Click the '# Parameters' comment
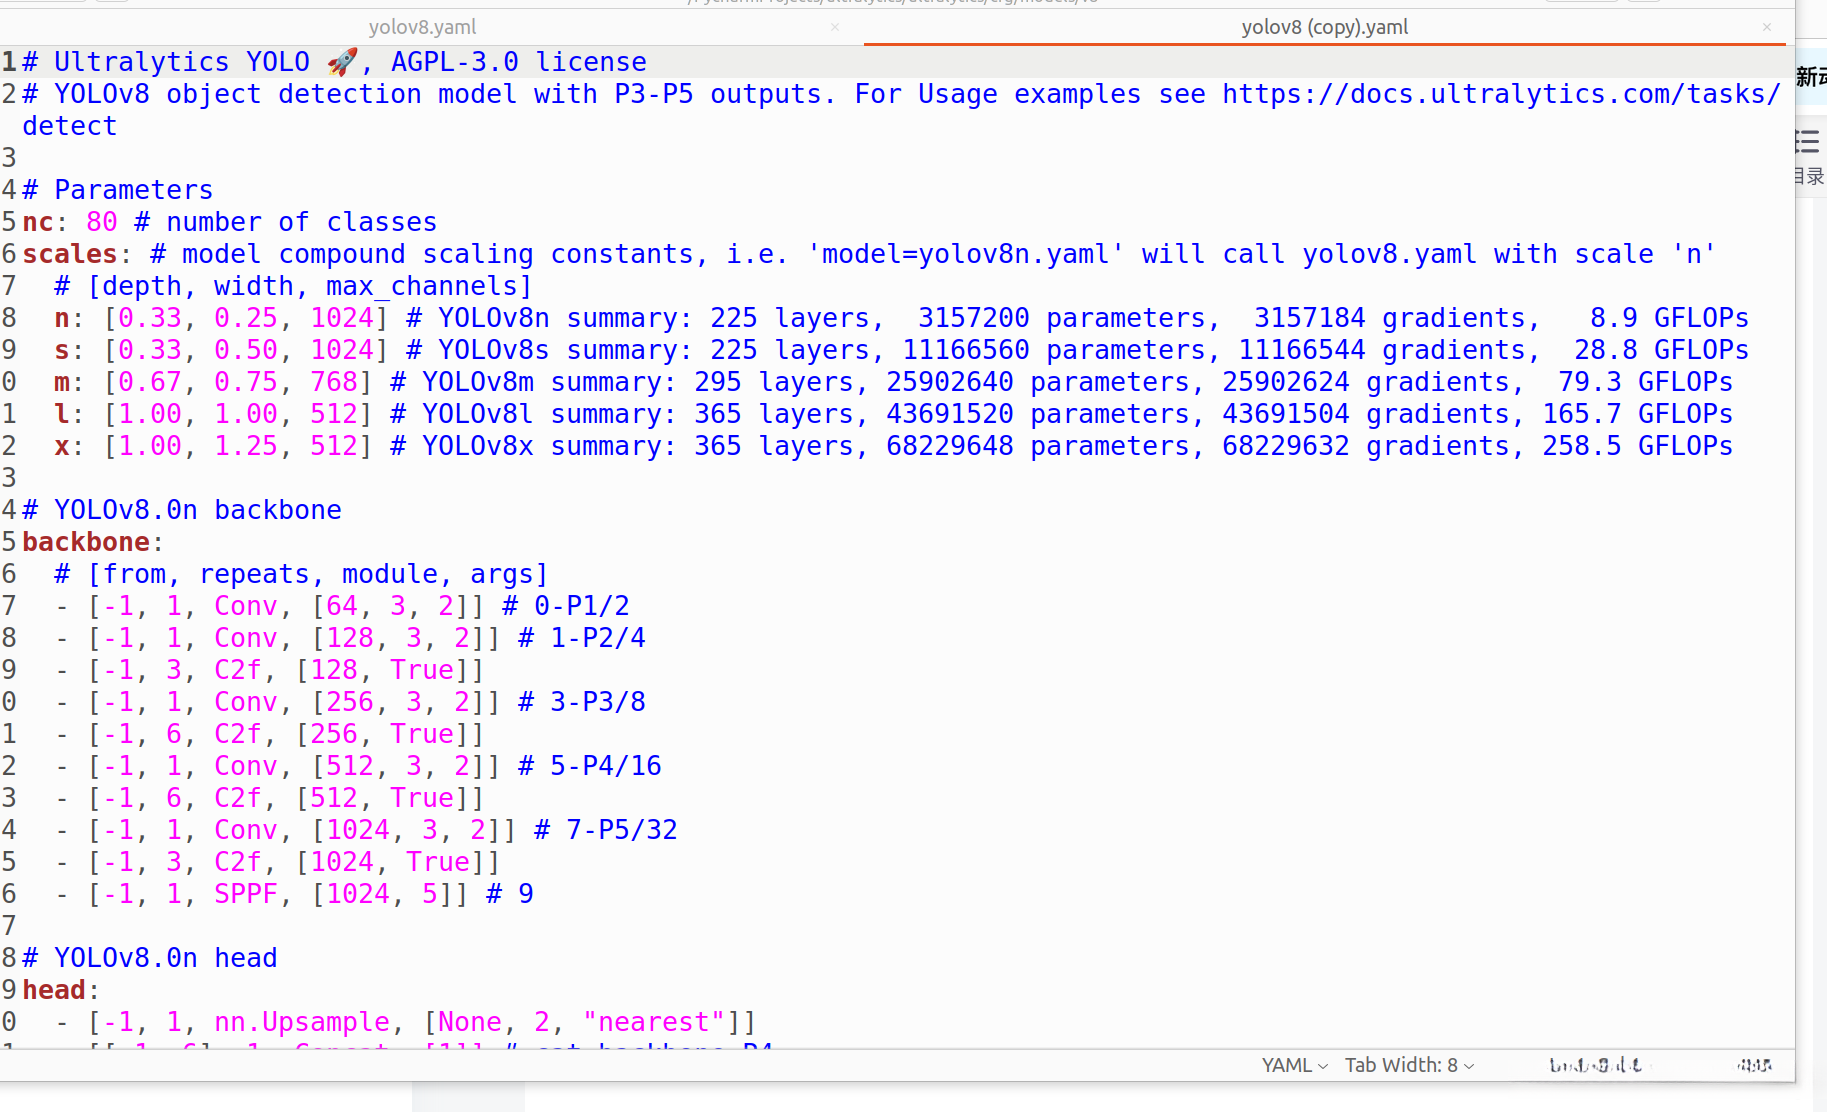The image size is (1827, 1112). tap(118, 190)
